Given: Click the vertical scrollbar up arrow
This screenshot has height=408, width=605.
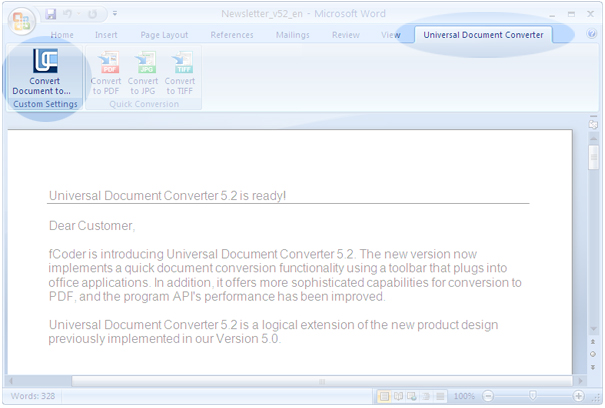Looking at the screenshot, I should tap(593, 138).
